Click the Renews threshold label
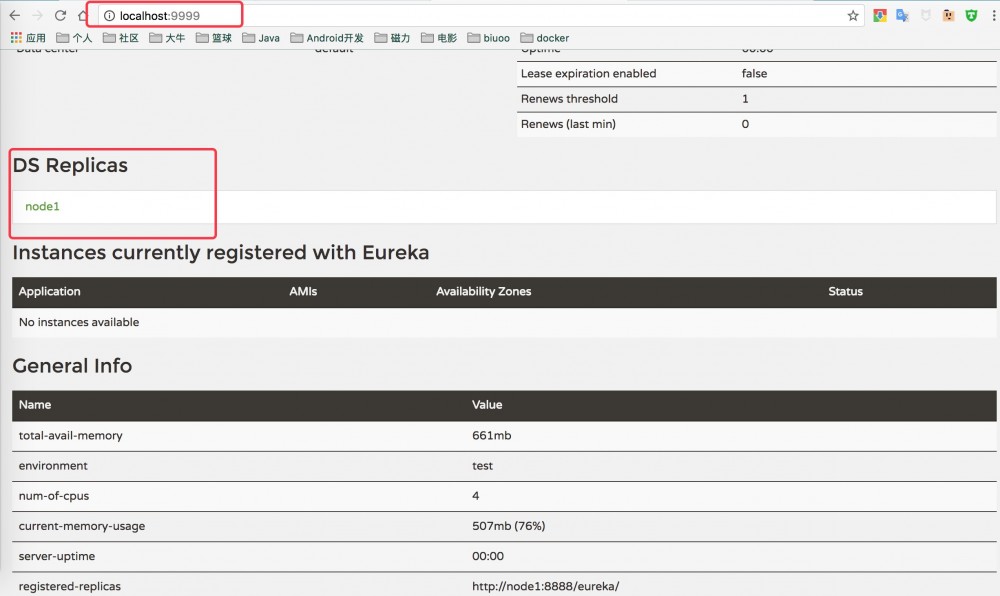1000x596 pixels. 570,99
